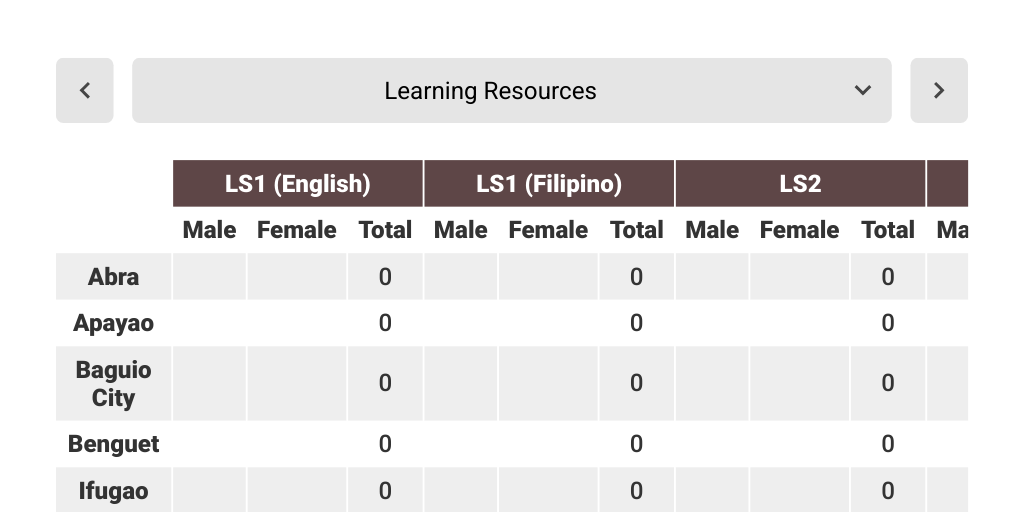Open the Learning Resources dropdown
This screenshot has width=1024, height=512.
[x=512, y=90]
